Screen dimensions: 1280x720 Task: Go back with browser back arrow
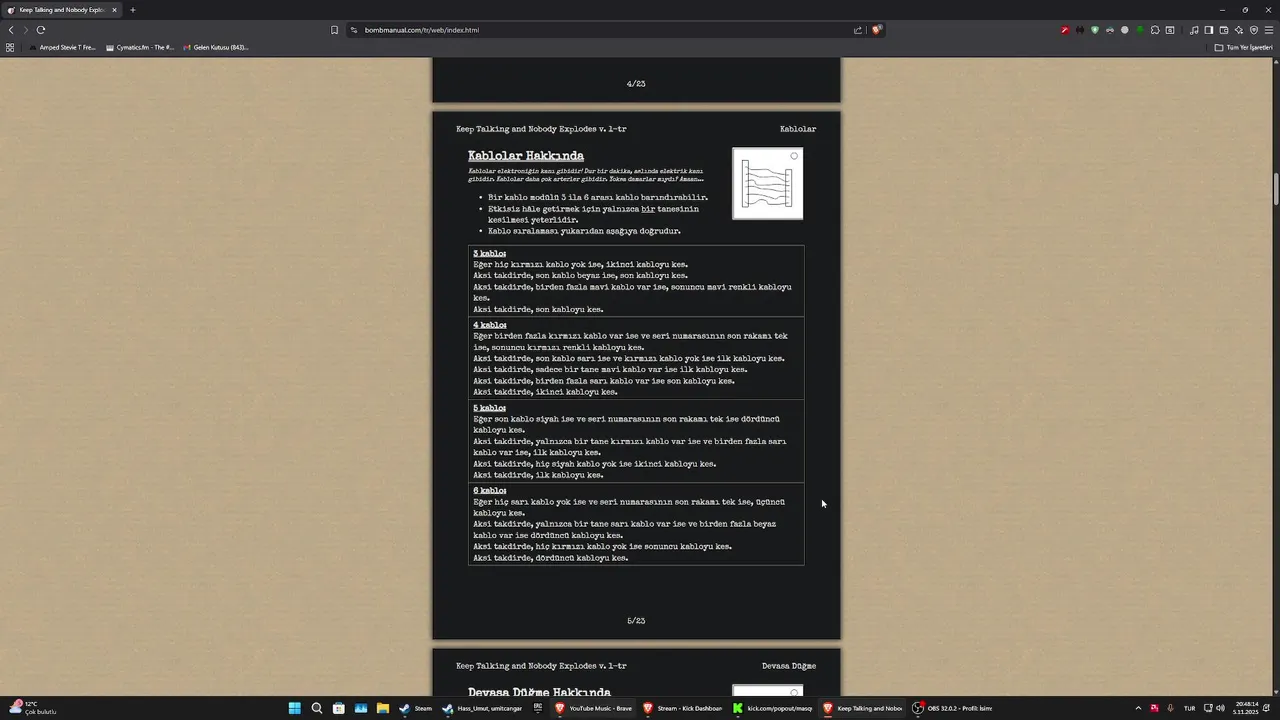pyautogui.click(x=11, y=30)
